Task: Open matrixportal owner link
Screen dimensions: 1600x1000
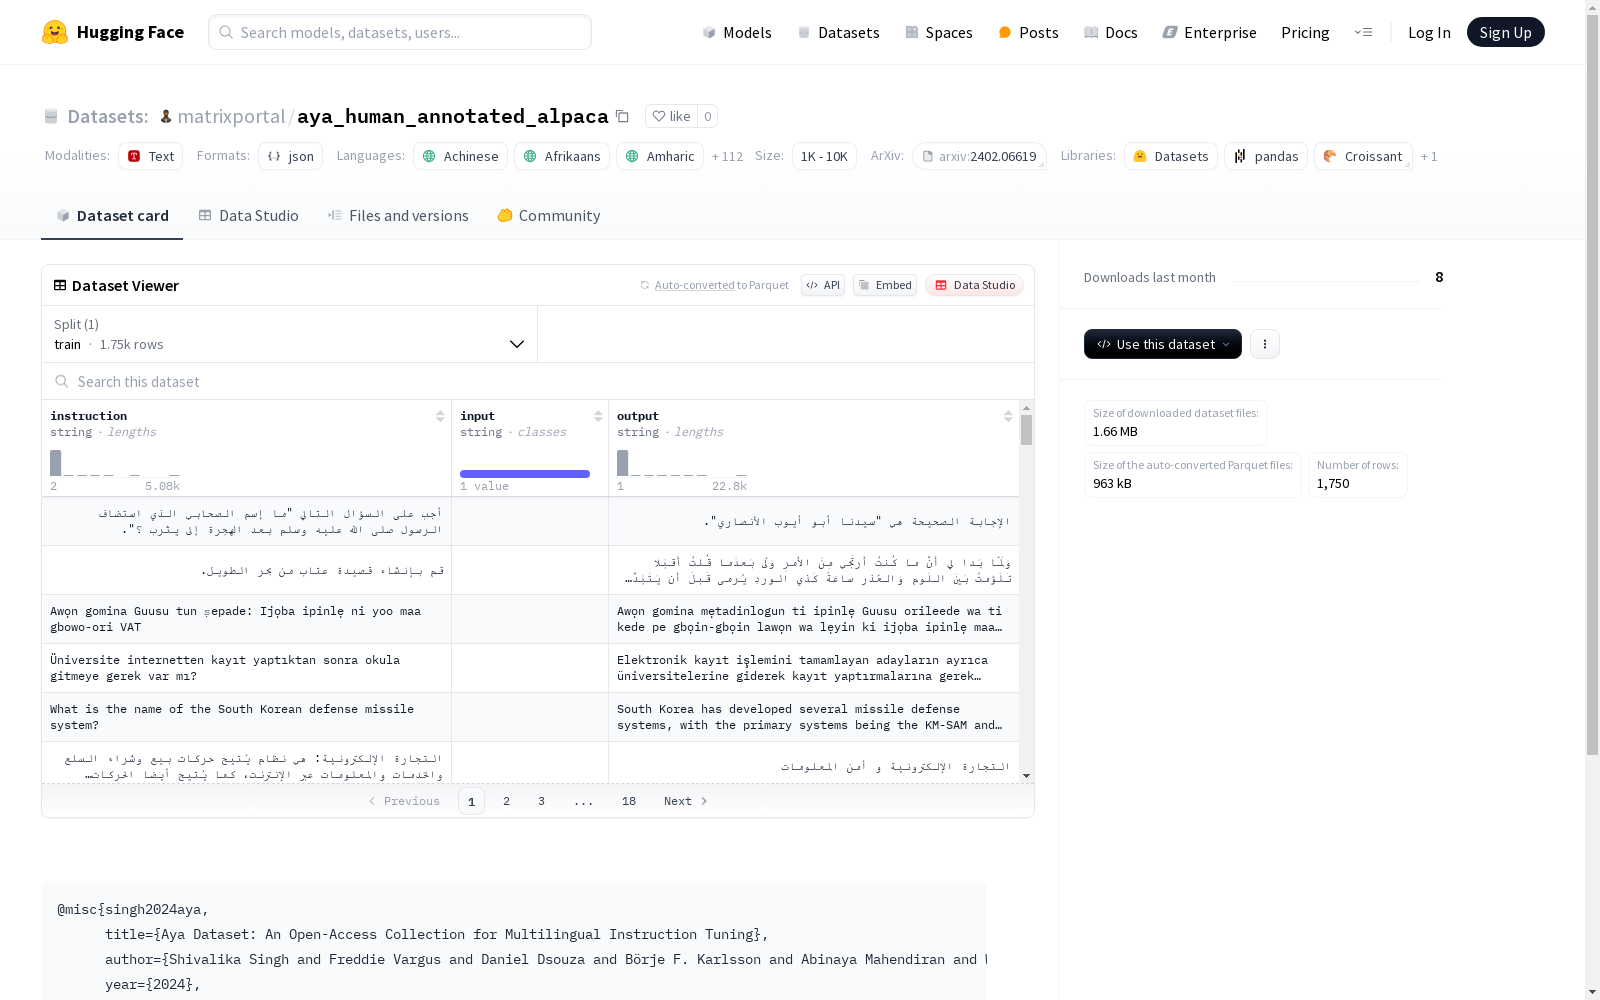Action: pyautogui.click(x=231, y=116)
